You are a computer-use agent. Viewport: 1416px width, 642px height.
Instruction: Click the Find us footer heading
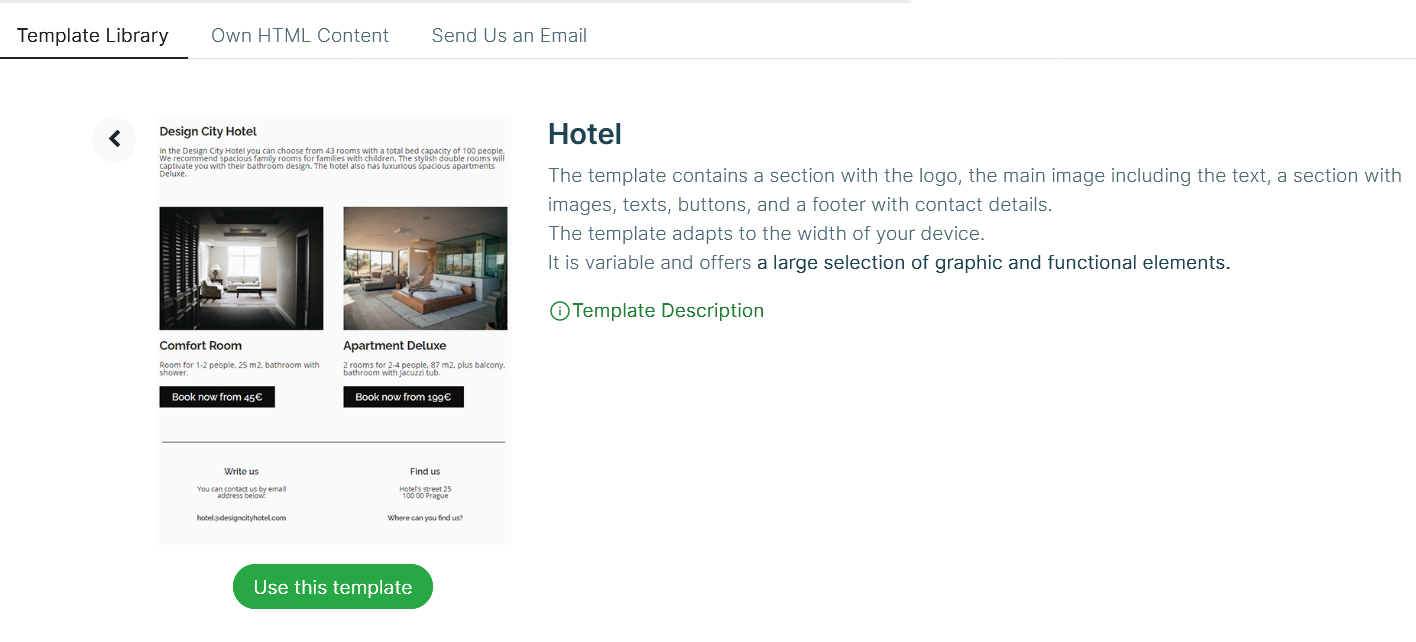coord(425,471)
